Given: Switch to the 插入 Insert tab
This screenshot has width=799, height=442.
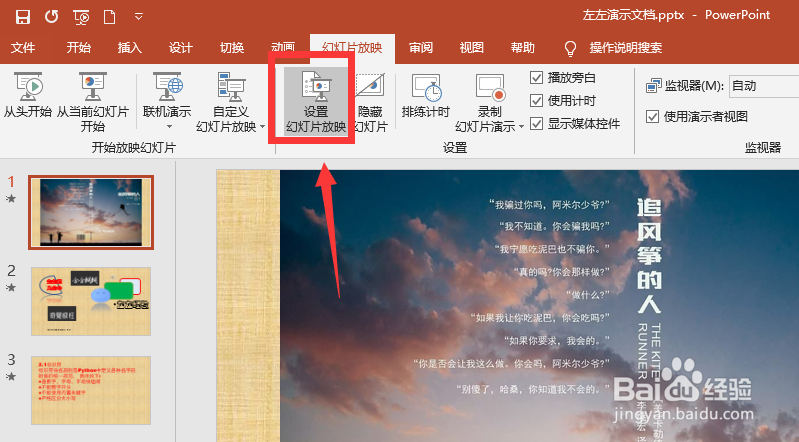Looking at the screenshot, I should (x=129, y=48).
